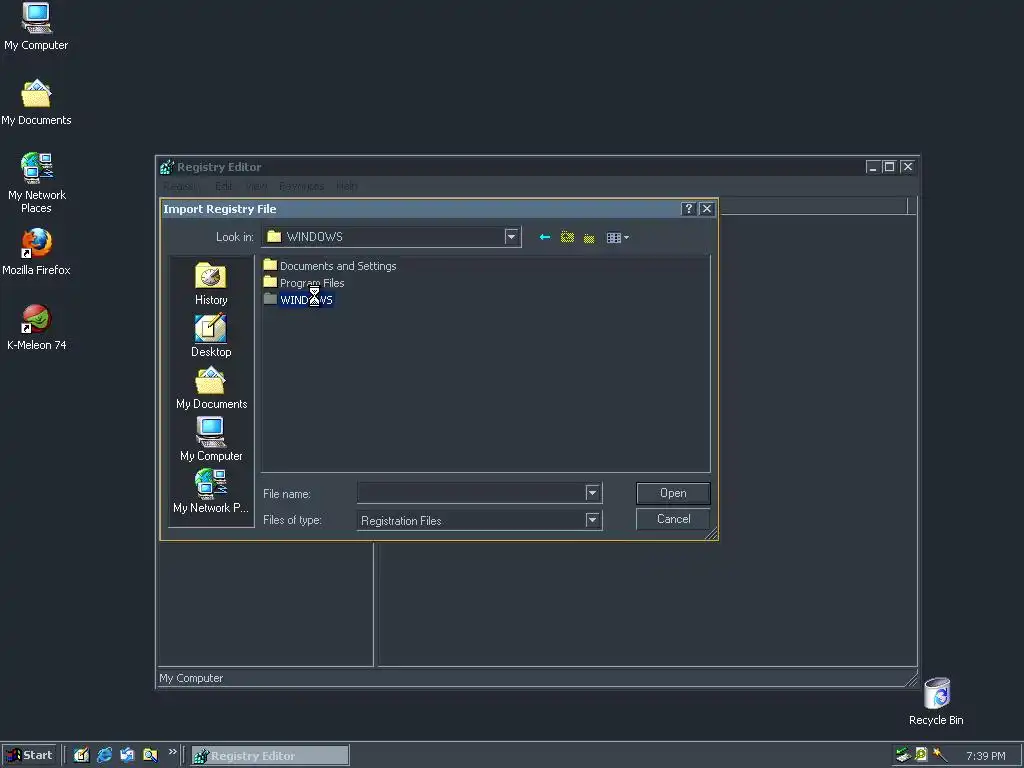Click the File name input field
Image resolution: width=1024 pixels, height=768 pixels.
click(x=471, y=493)
